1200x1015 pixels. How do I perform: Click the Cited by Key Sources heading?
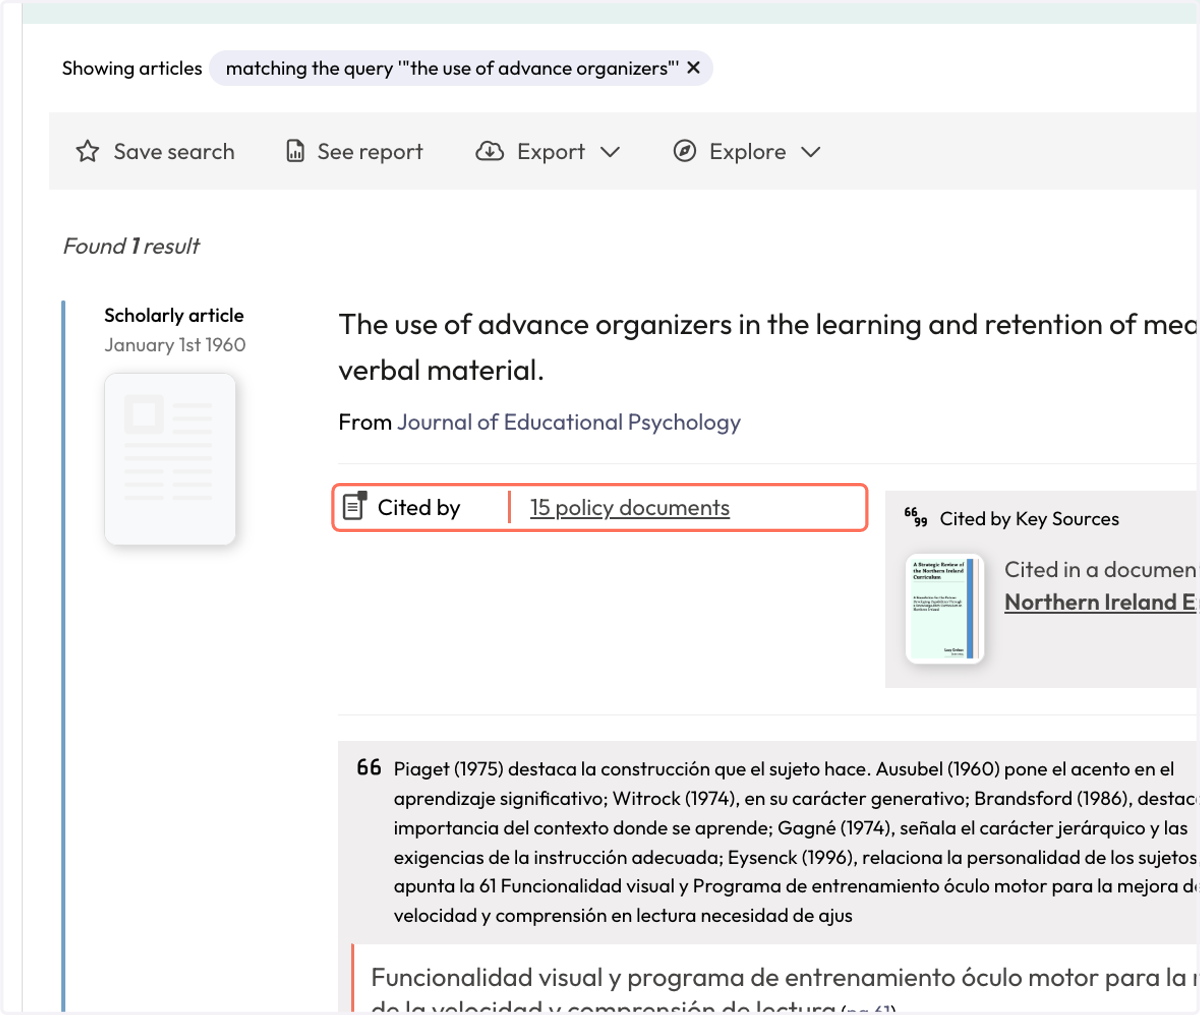click(x=1029, y=518)
